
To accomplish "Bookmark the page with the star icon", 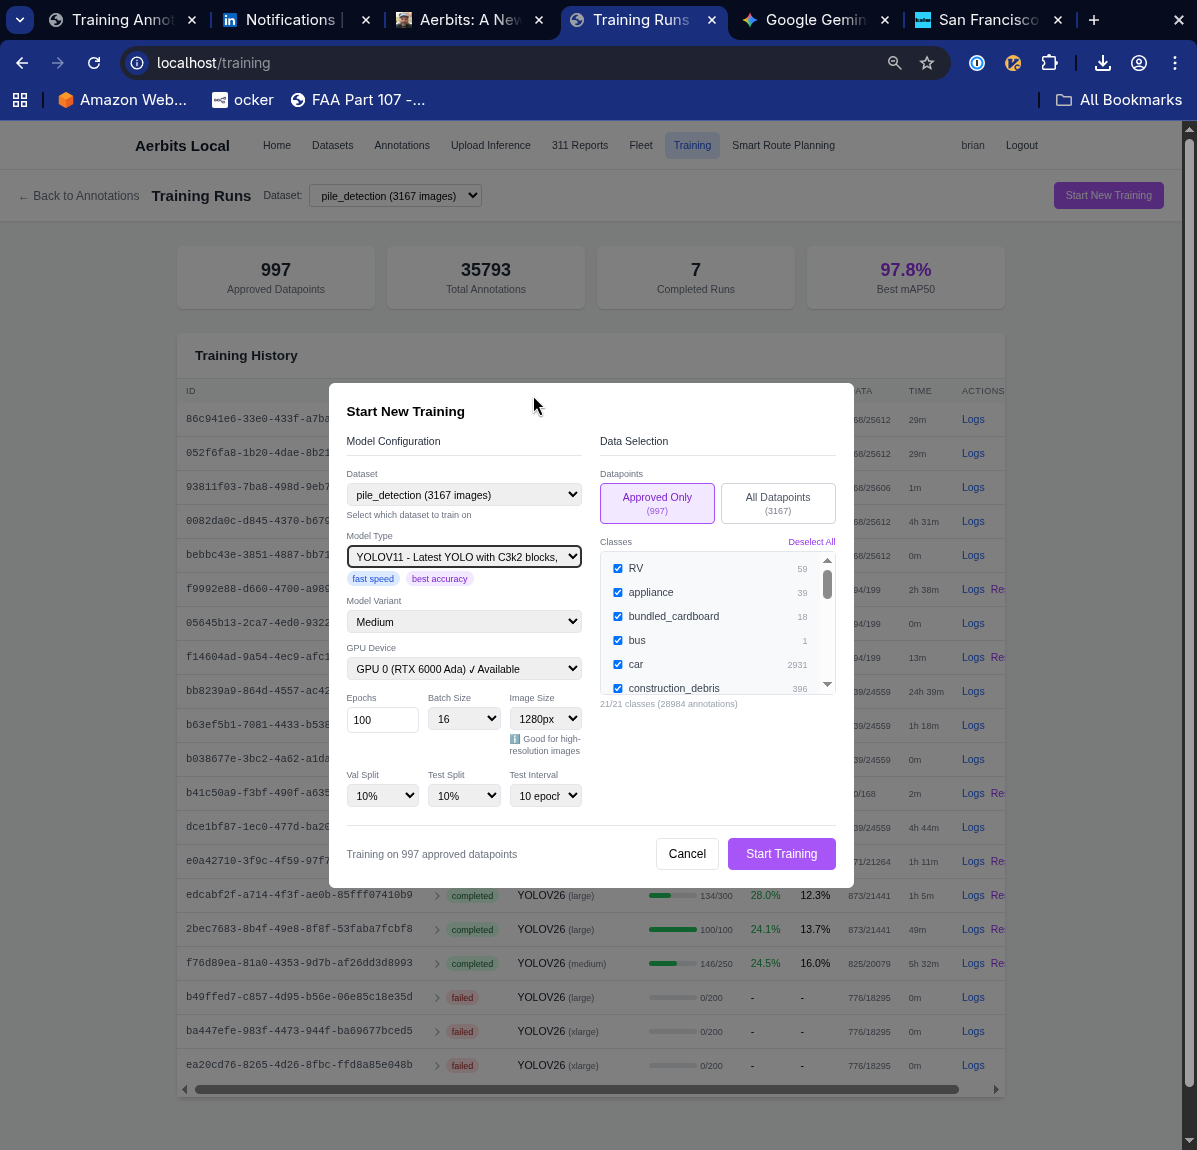I will (x=927, y=62).
